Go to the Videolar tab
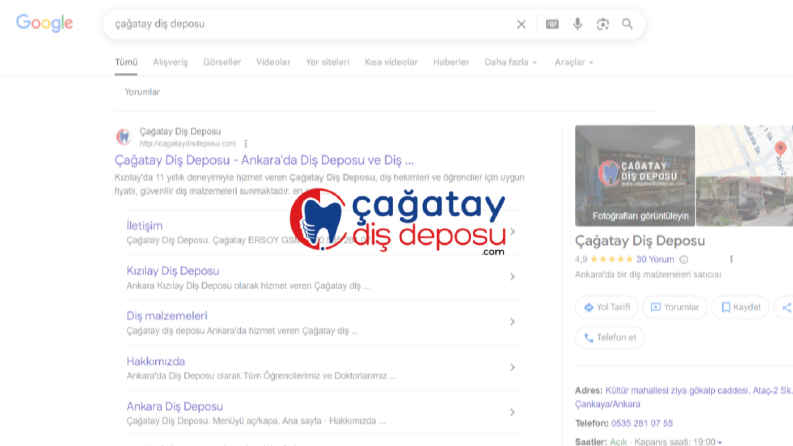Image resolution: width=793 pixels, height=446 pixels. 273,62
